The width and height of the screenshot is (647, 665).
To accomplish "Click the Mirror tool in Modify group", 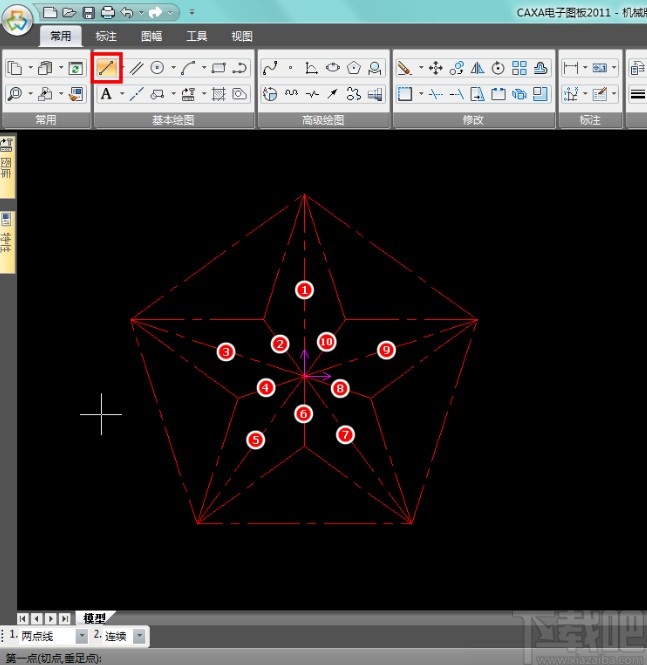I will tap(477, 68).
